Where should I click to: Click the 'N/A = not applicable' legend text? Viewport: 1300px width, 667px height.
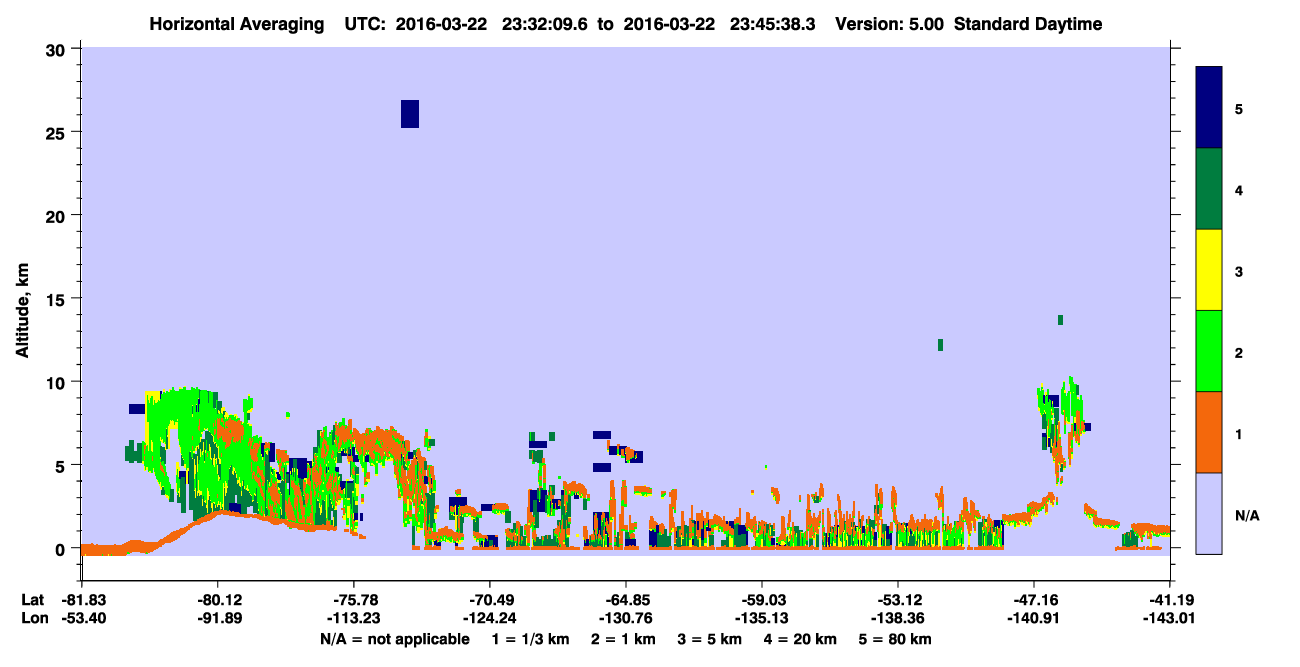(x=394, y=639)
